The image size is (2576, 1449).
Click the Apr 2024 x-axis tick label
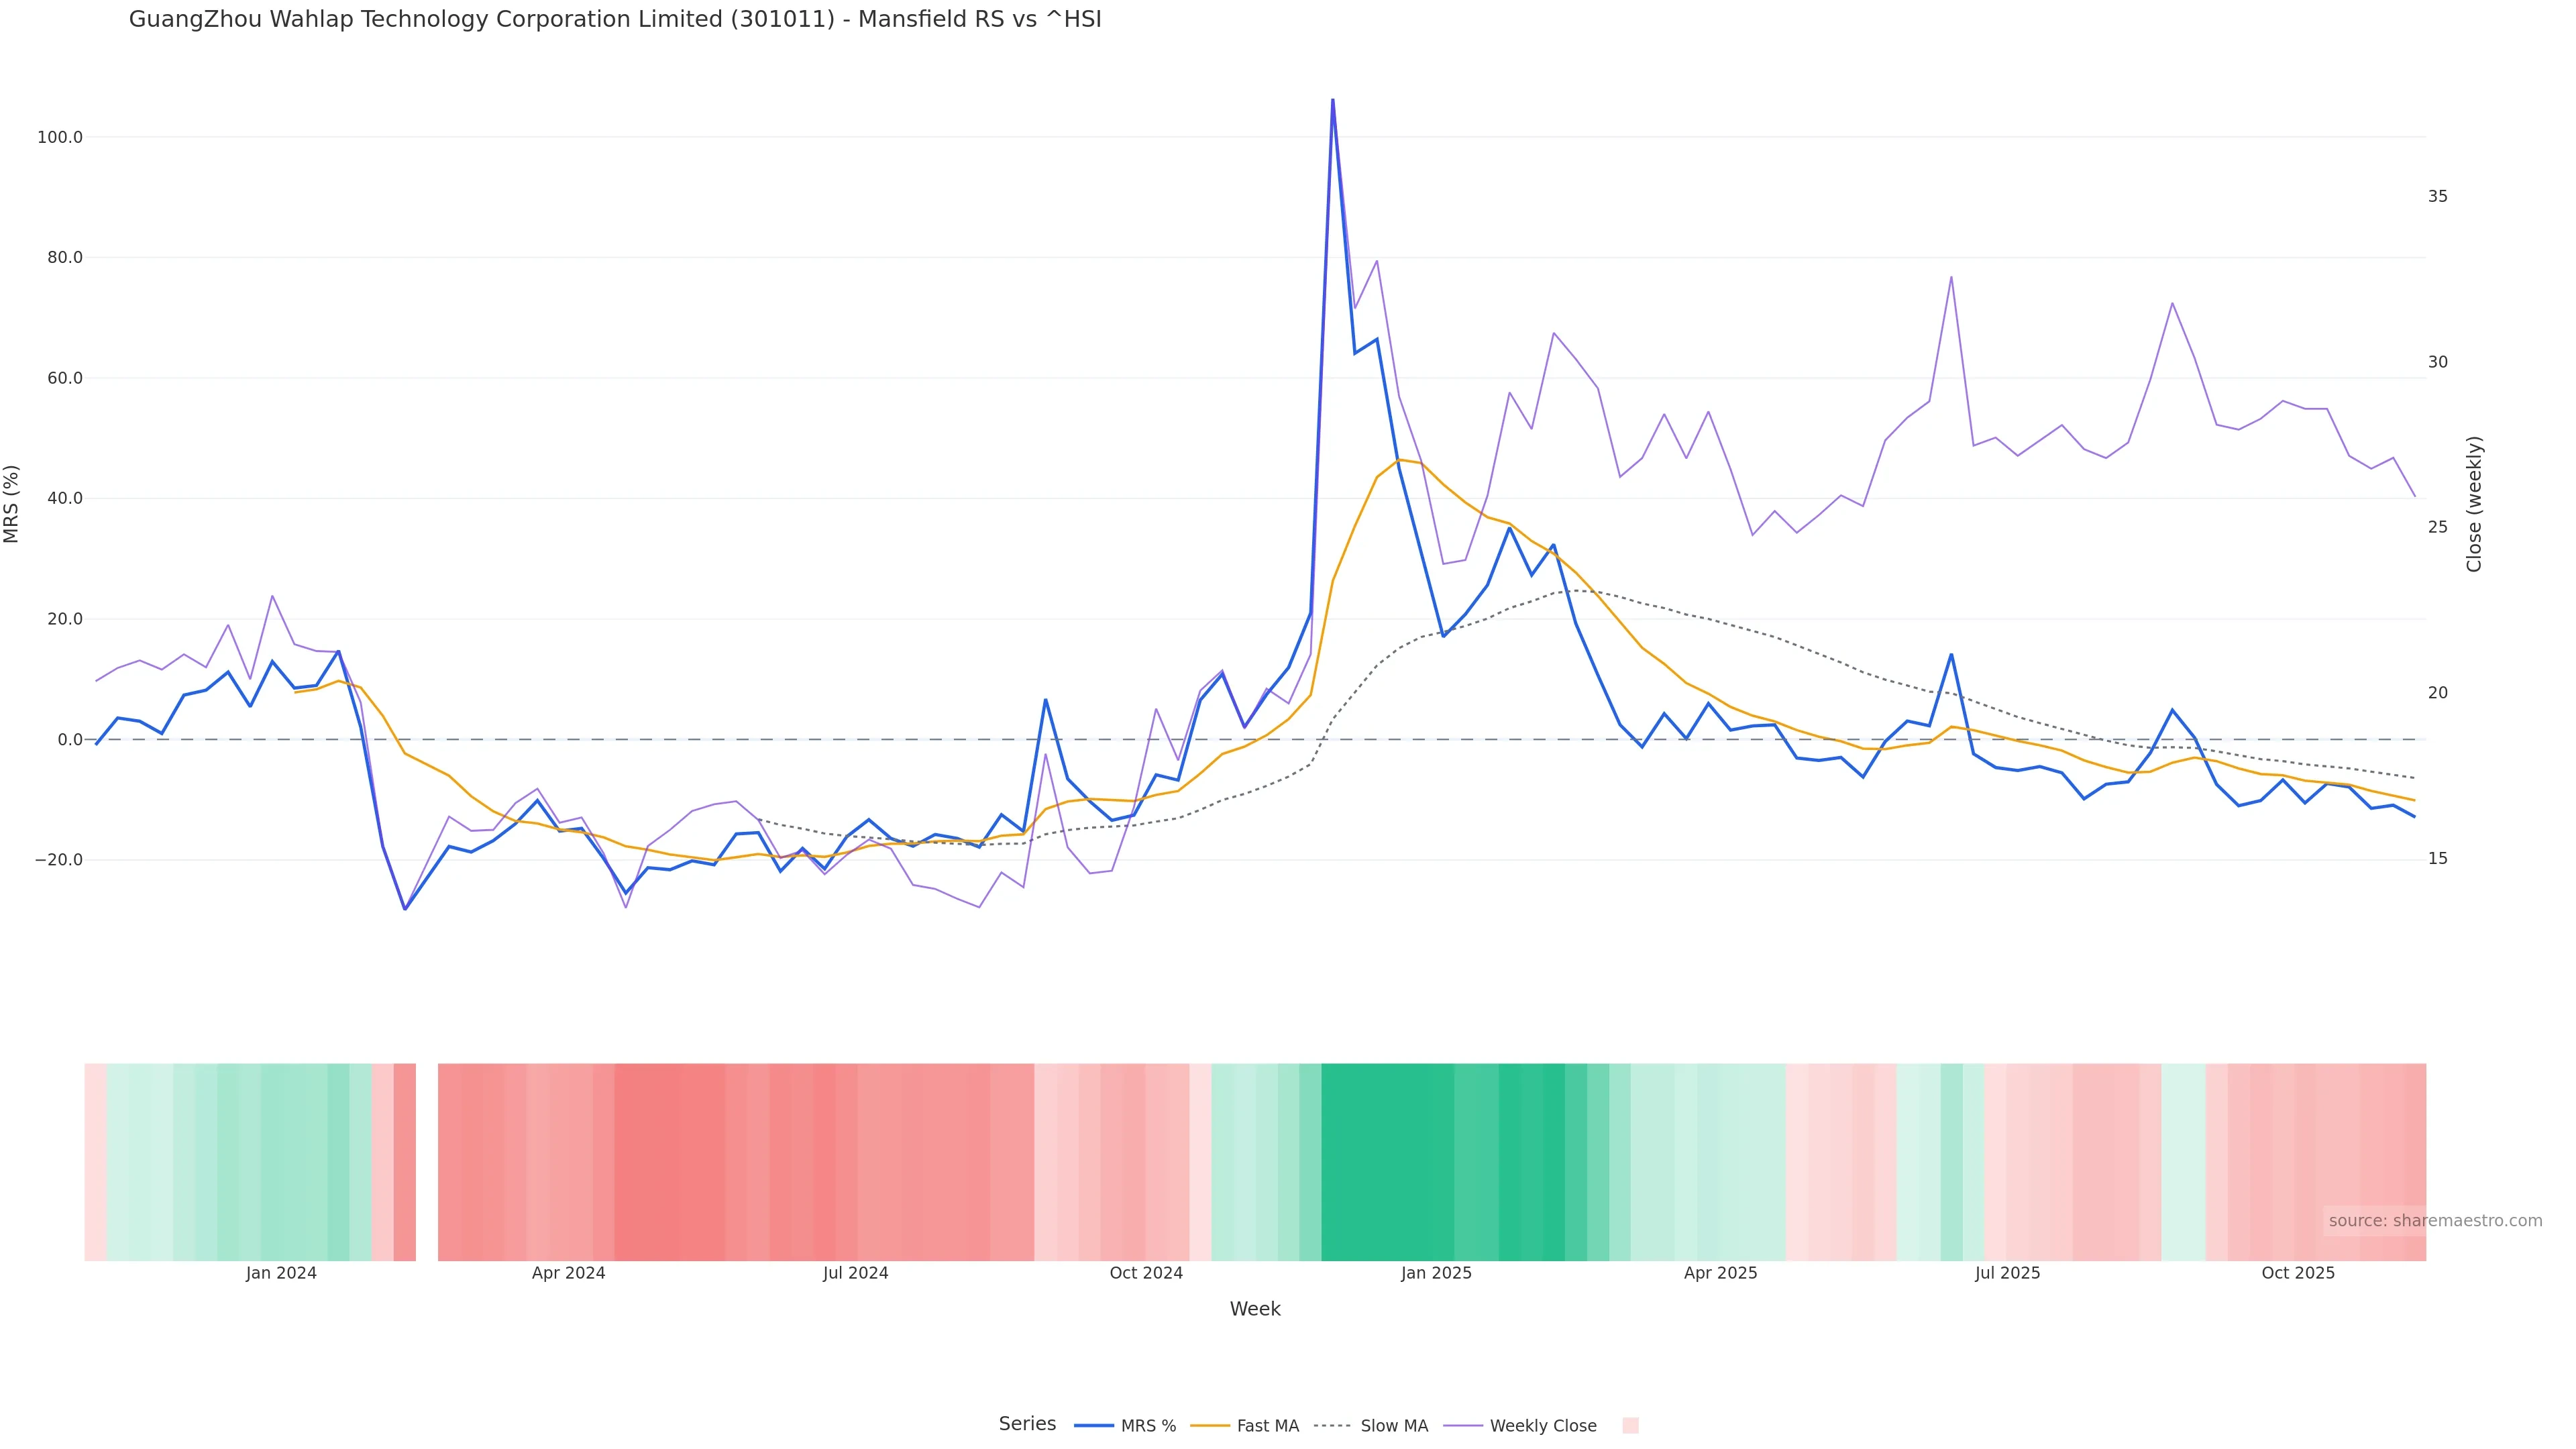[568, 1274]
